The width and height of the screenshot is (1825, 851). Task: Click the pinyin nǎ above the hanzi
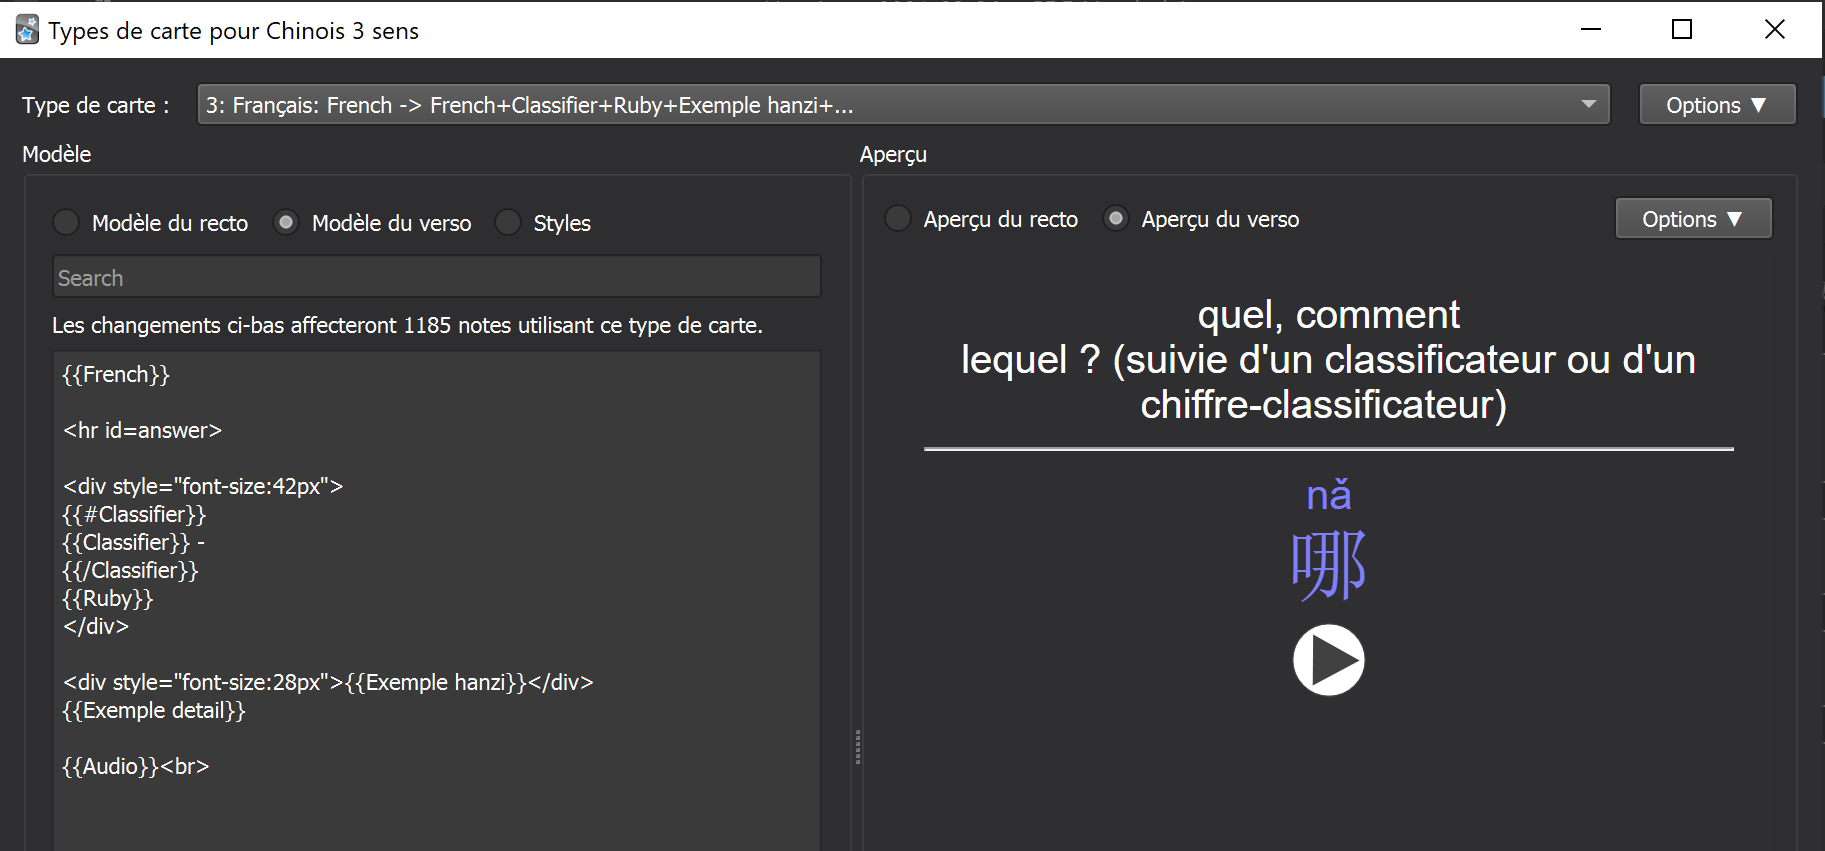coord(1328,496)
